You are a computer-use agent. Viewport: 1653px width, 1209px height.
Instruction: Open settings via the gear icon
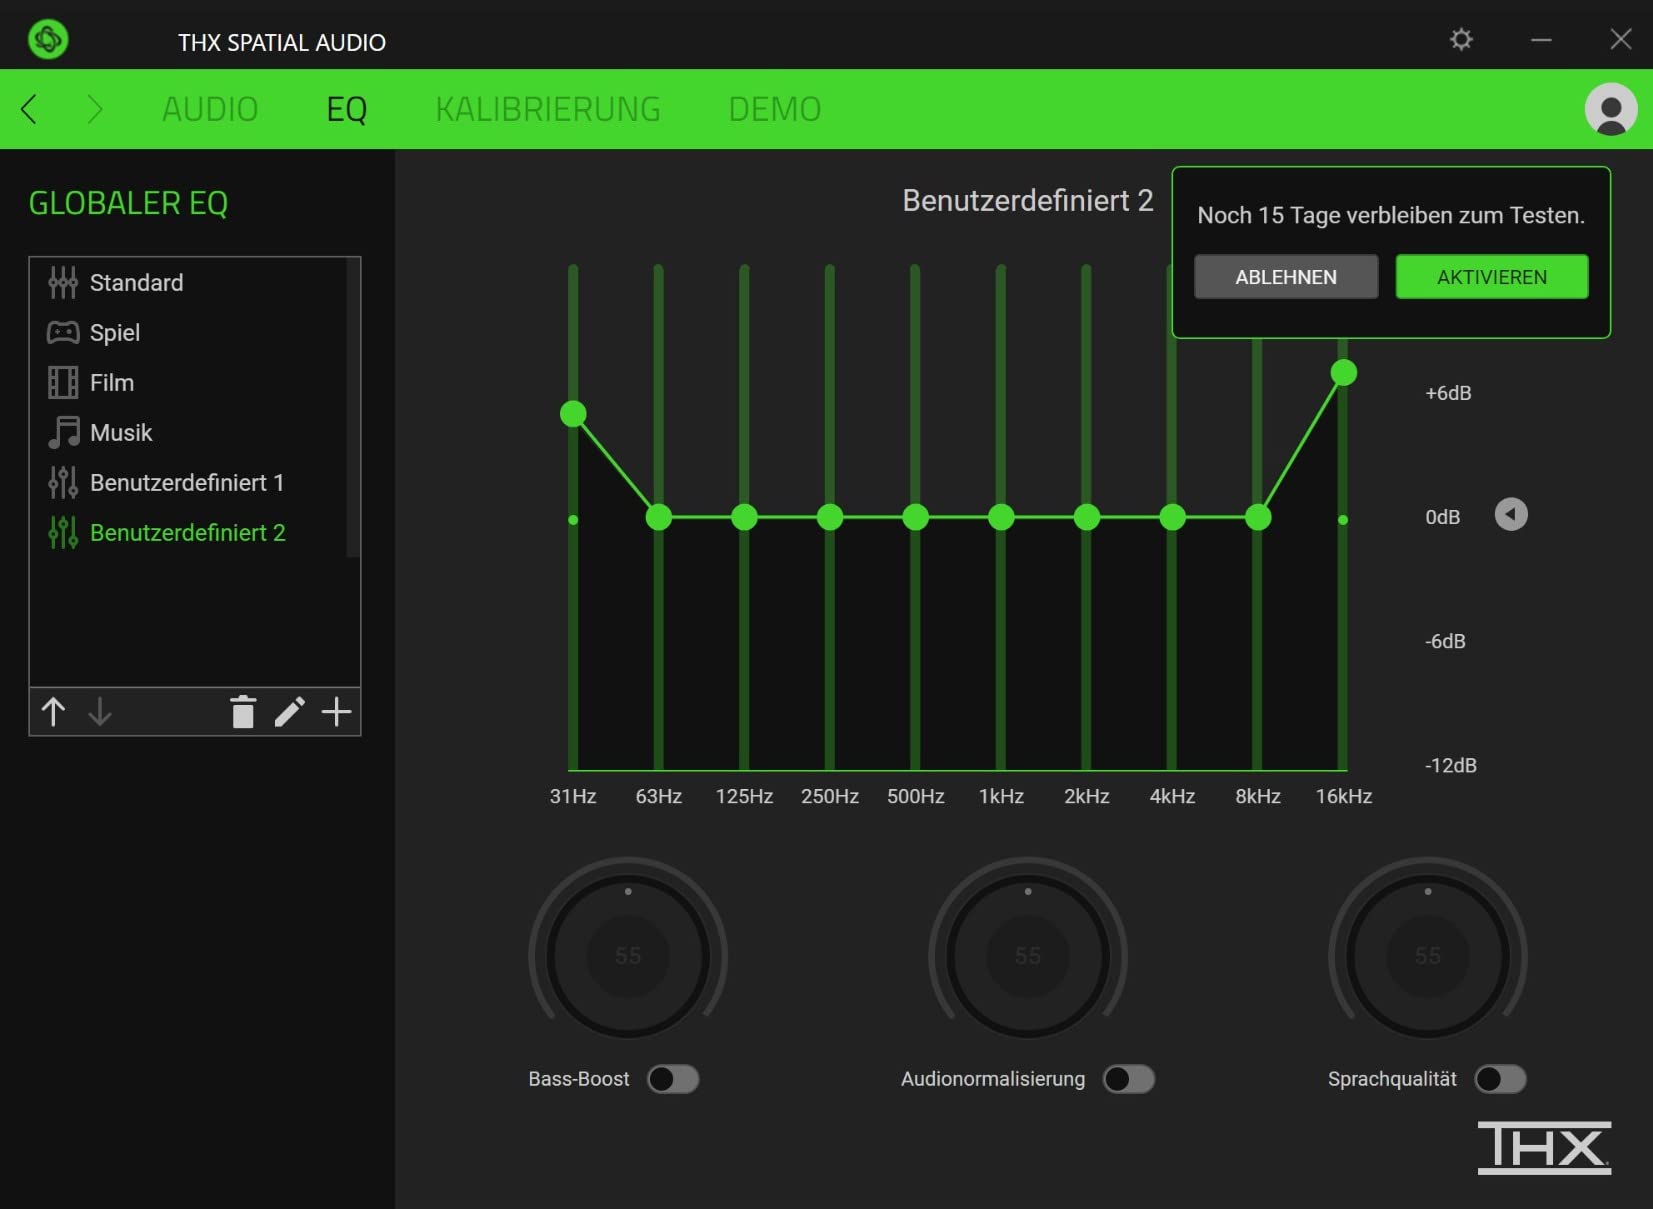pyautogui.click(x=1461, y=40)
